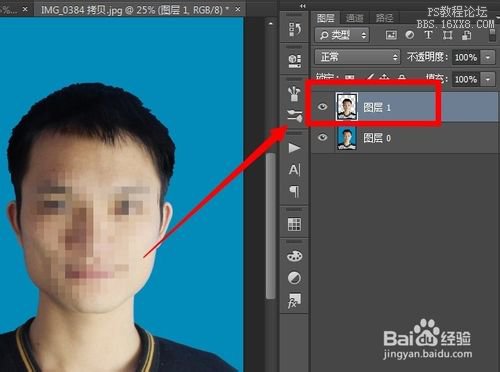Open the Swatches grid panel icon
The height and width of the screenshot is (372, 500).
[294, 224]
